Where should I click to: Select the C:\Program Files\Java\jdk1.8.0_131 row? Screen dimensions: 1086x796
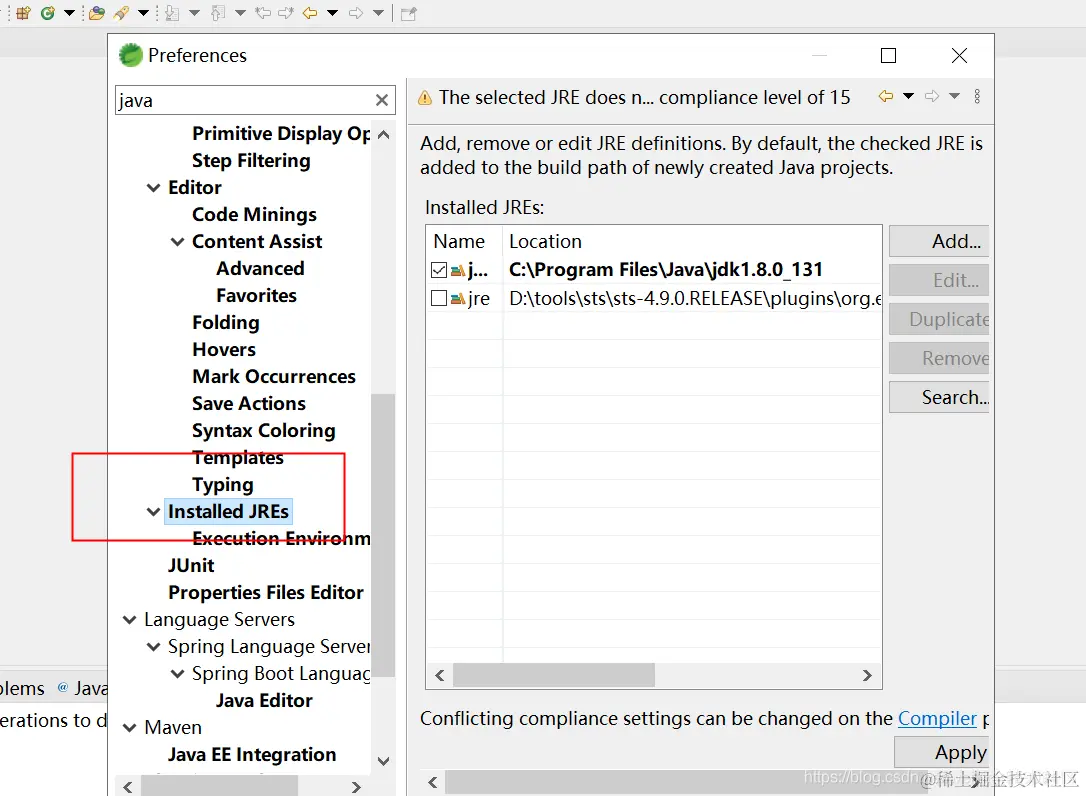click(x=654, y=269)
